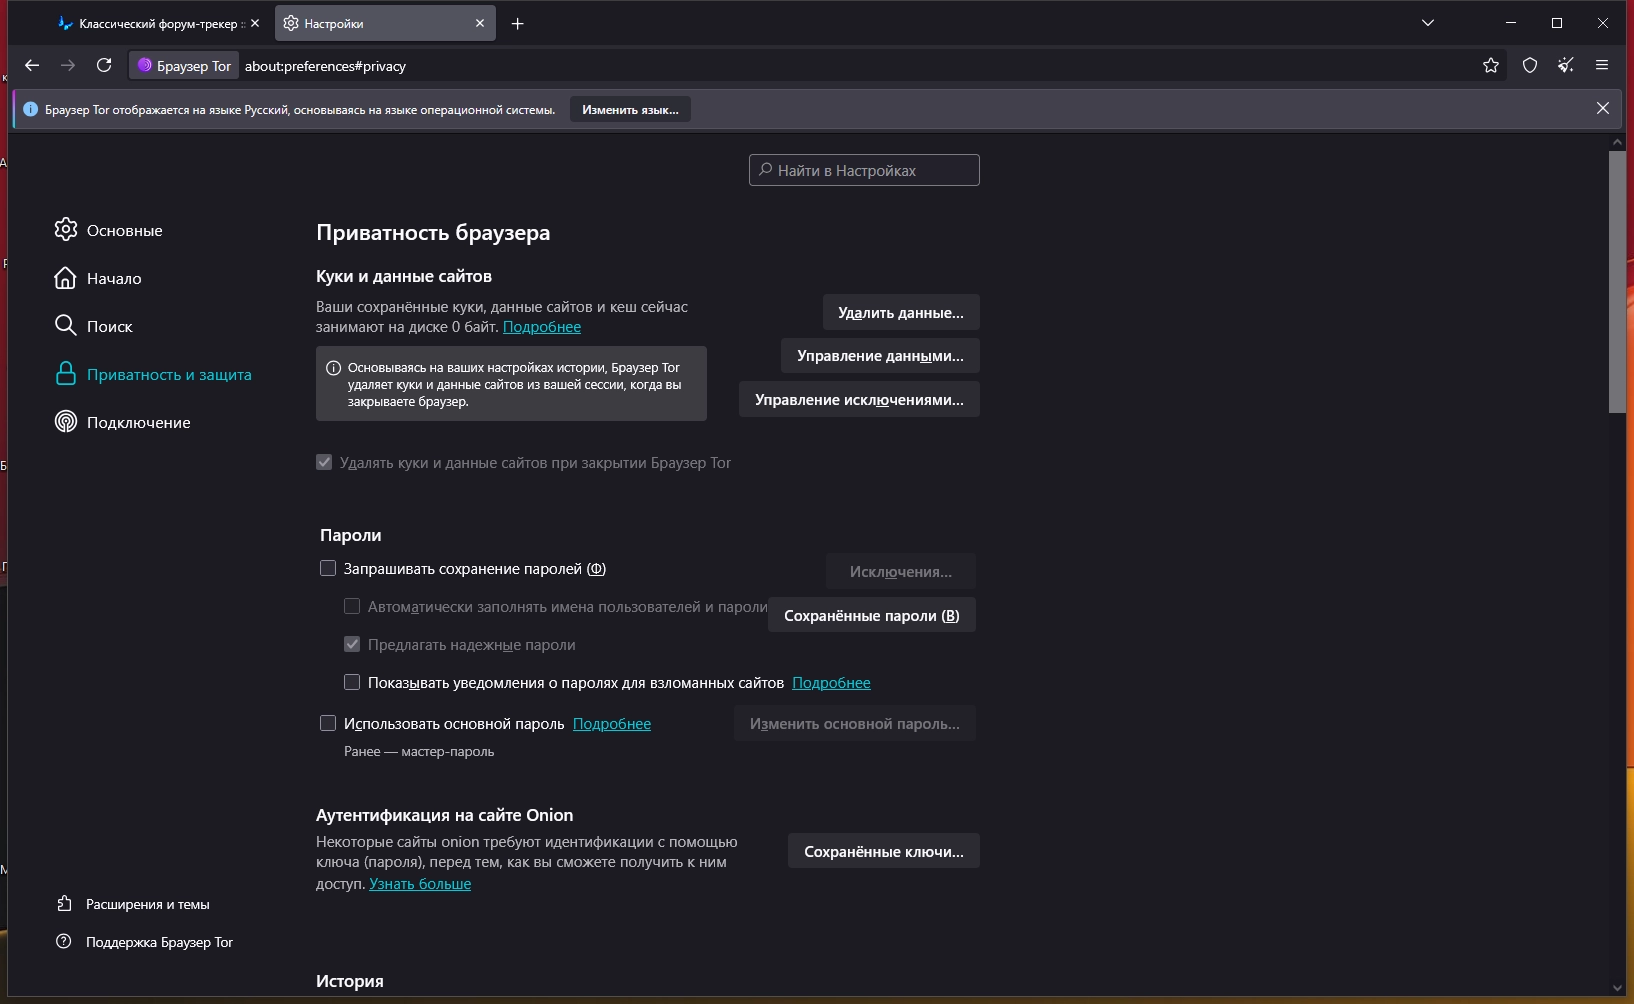This screenshot has width=1634, height=1004.
Task: Open a new tab with the plus icon
Action: pos(517,24)
